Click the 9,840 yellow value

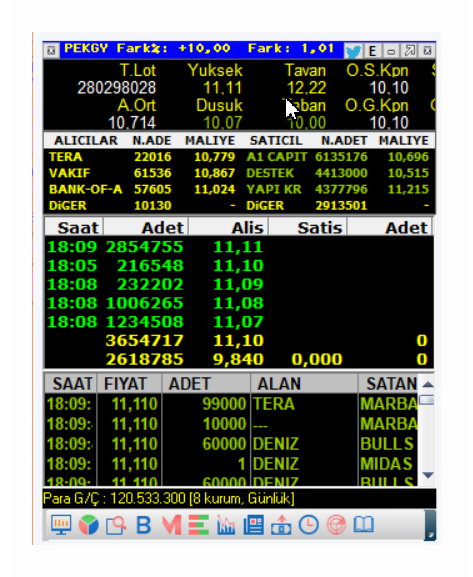(x=239, y=360)
